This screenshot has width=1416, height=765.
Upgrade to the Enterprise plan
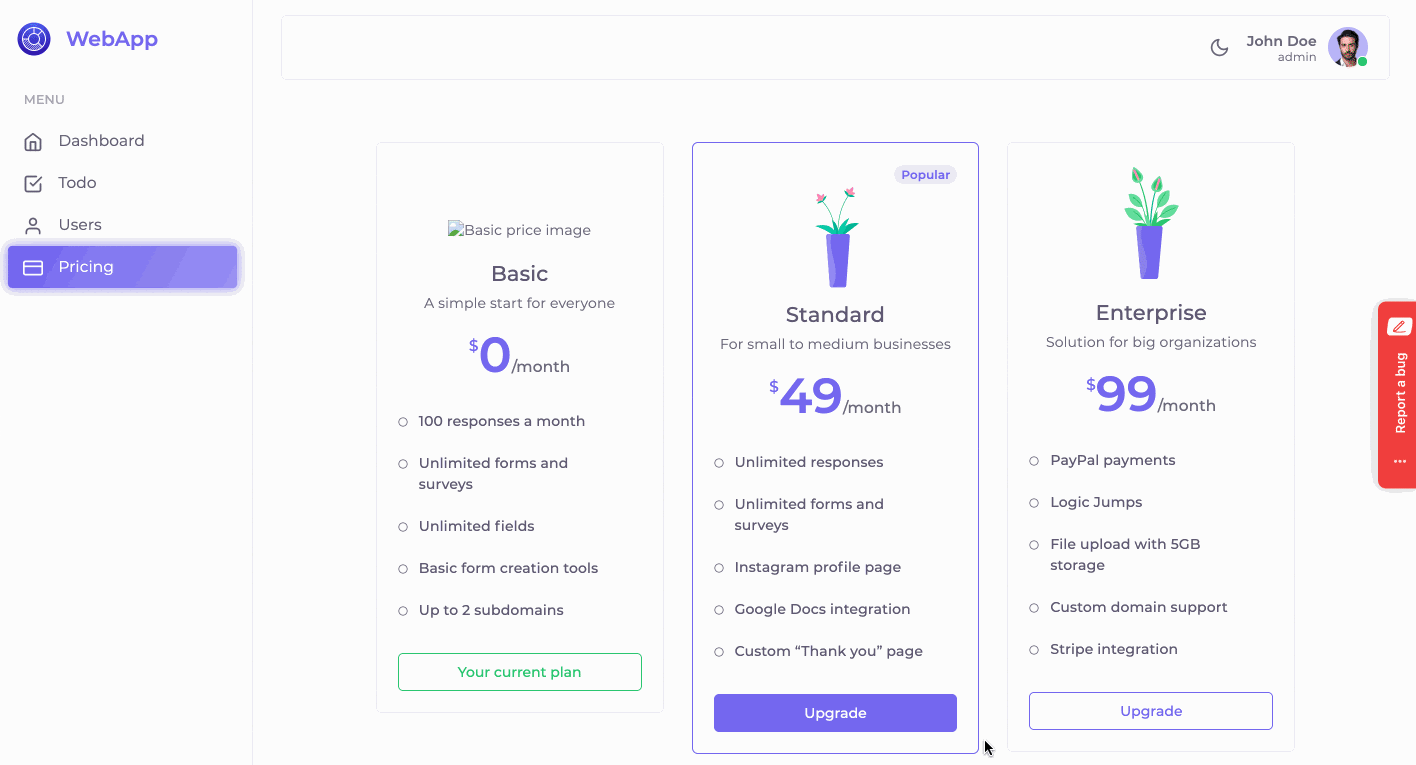click(x=1150, y=711)
